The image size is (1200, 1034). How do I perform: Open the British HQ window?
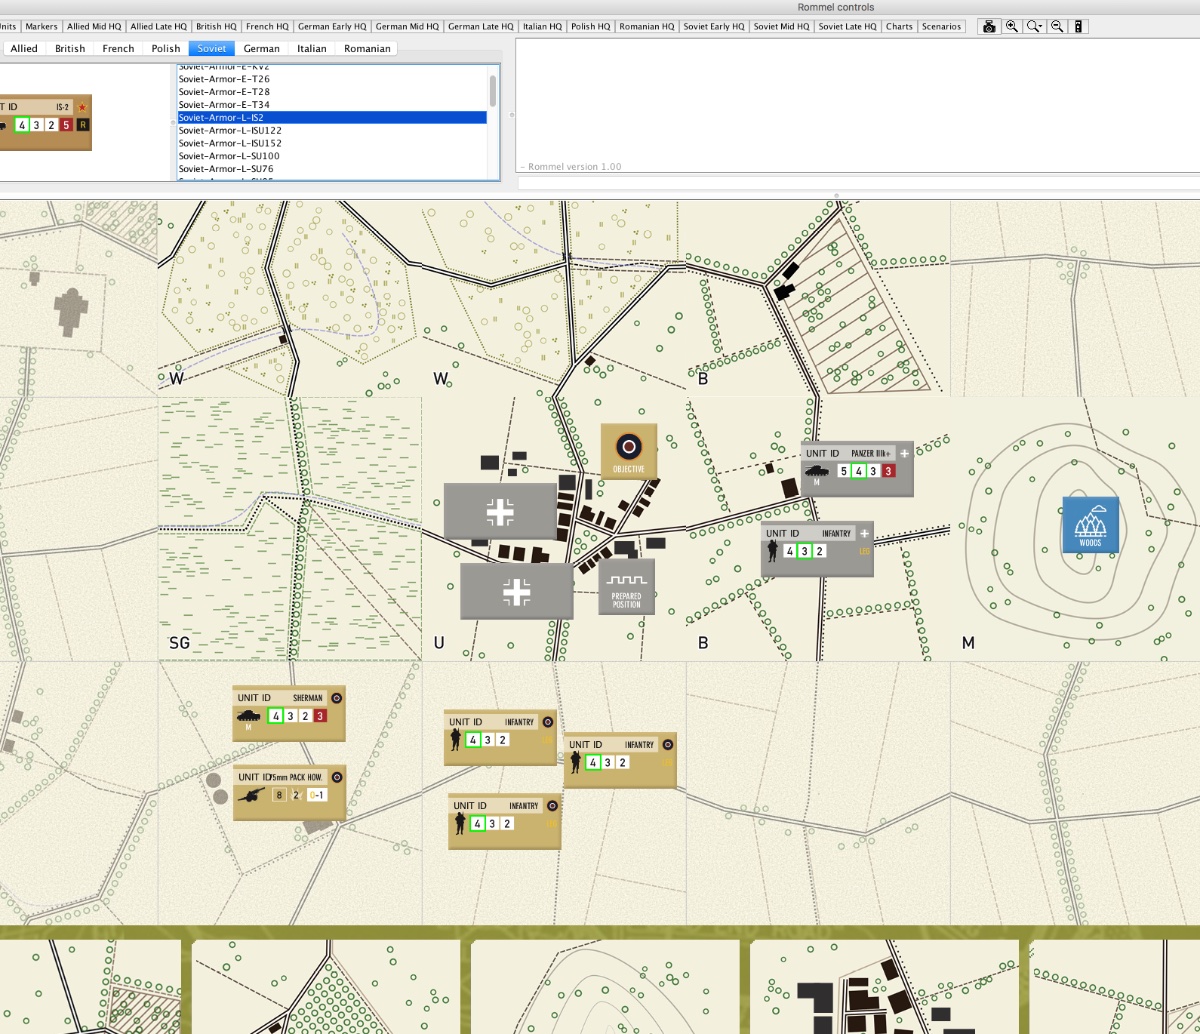tap(216, 27)
